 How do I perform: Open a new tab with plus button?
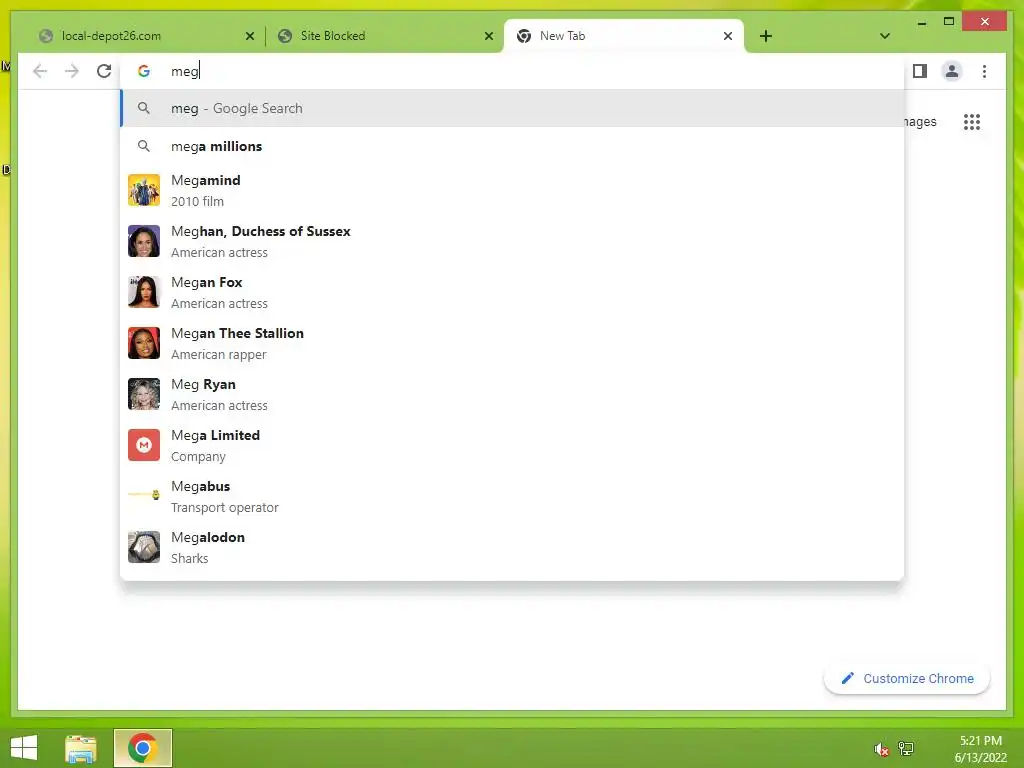[765, 36]
